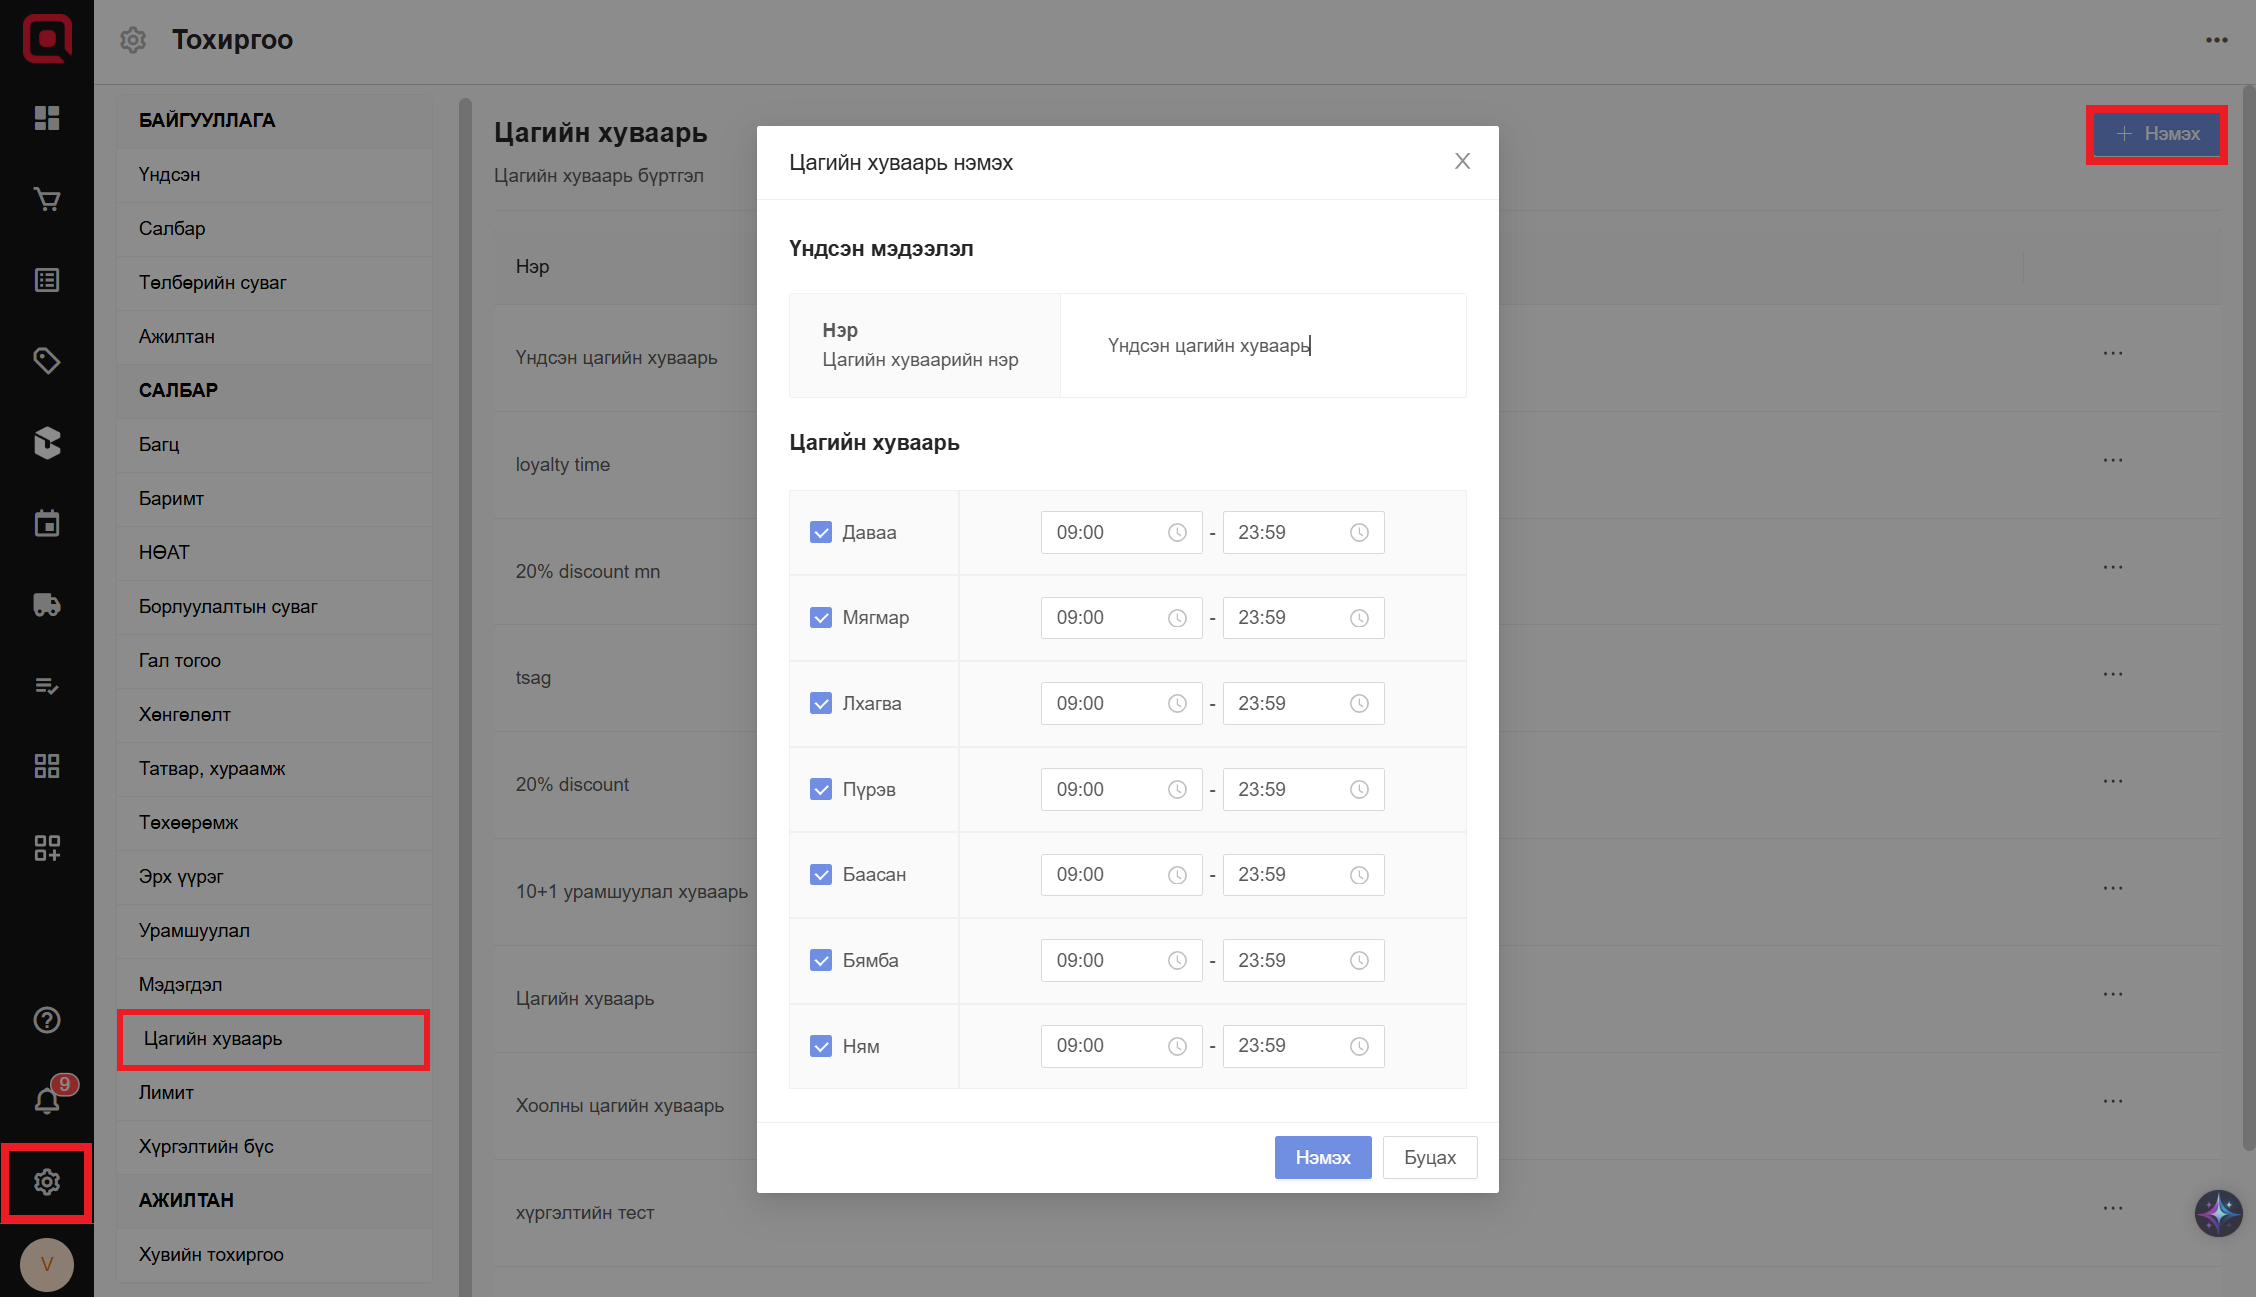2256x1297 pixels.
Task: Open notifications bell with badge 9
Action: (x=47, y=1100)
